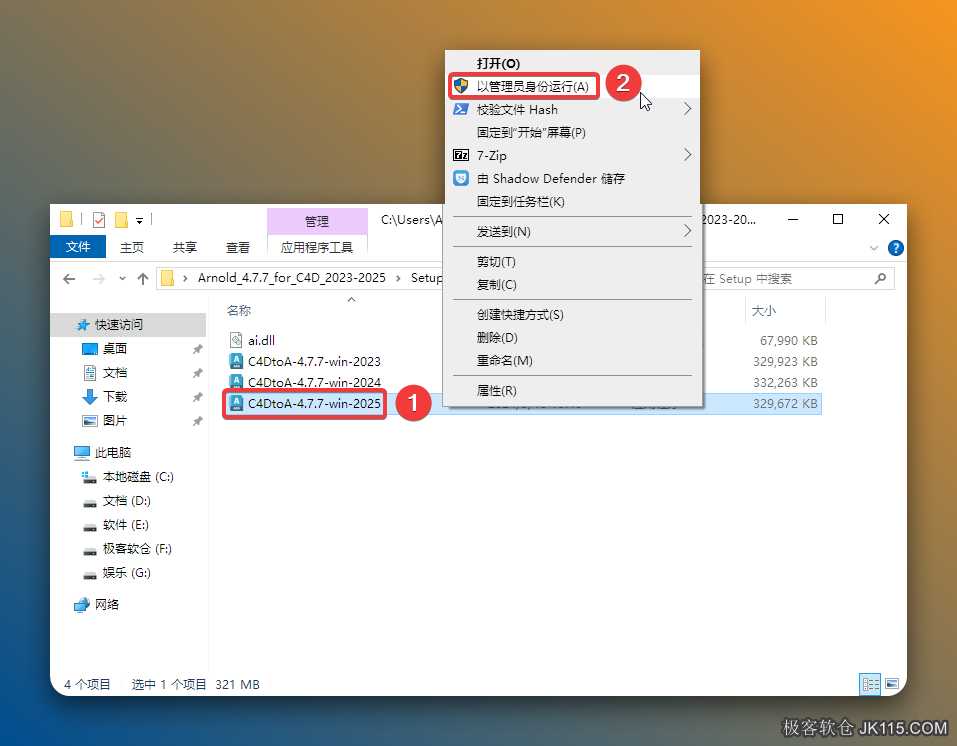
Task: Open recent locations dropdown arrow
Action: click(123, 279)
